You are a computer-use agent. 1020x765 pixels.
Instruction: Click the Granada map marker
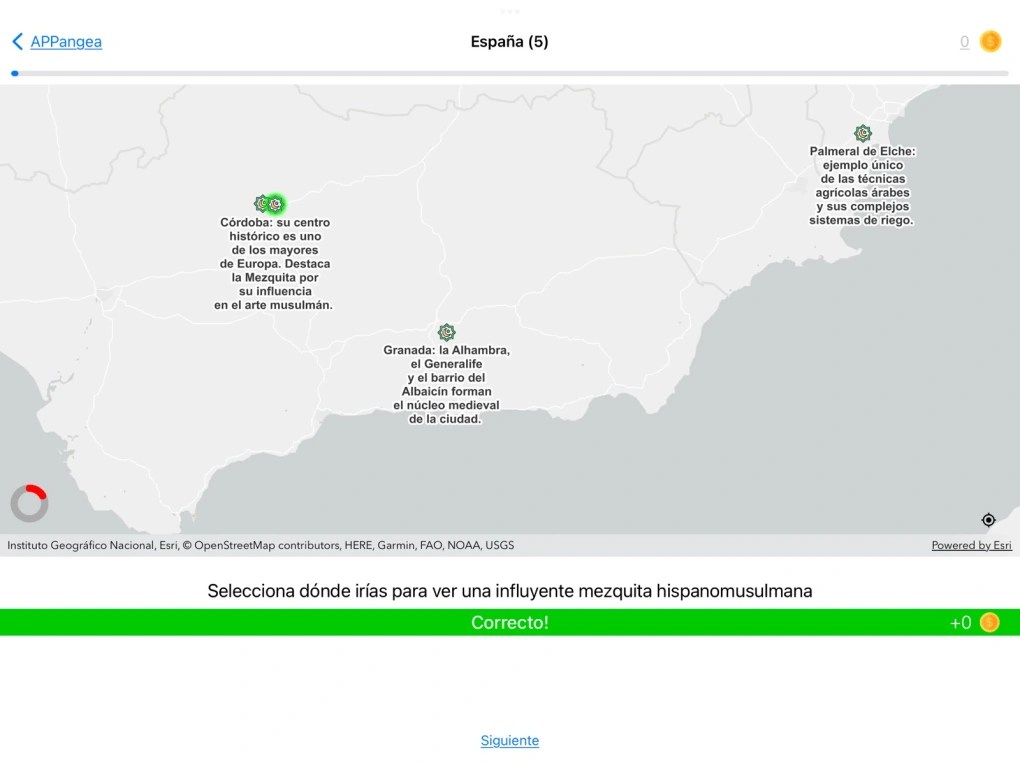click(447, 332)
